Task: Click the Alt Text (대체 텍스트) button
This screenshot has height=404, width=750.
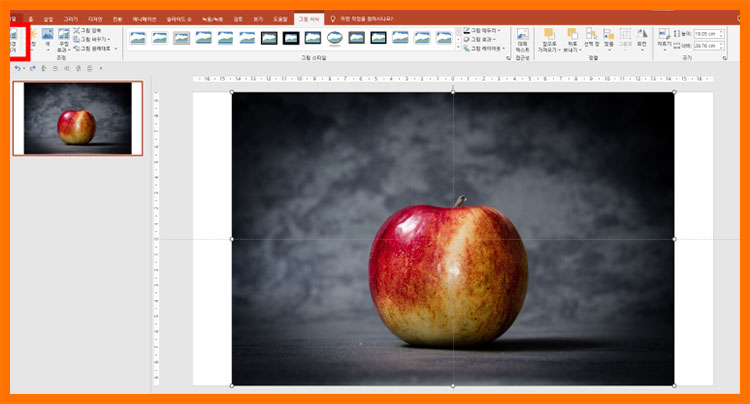Action: [522, 41]
